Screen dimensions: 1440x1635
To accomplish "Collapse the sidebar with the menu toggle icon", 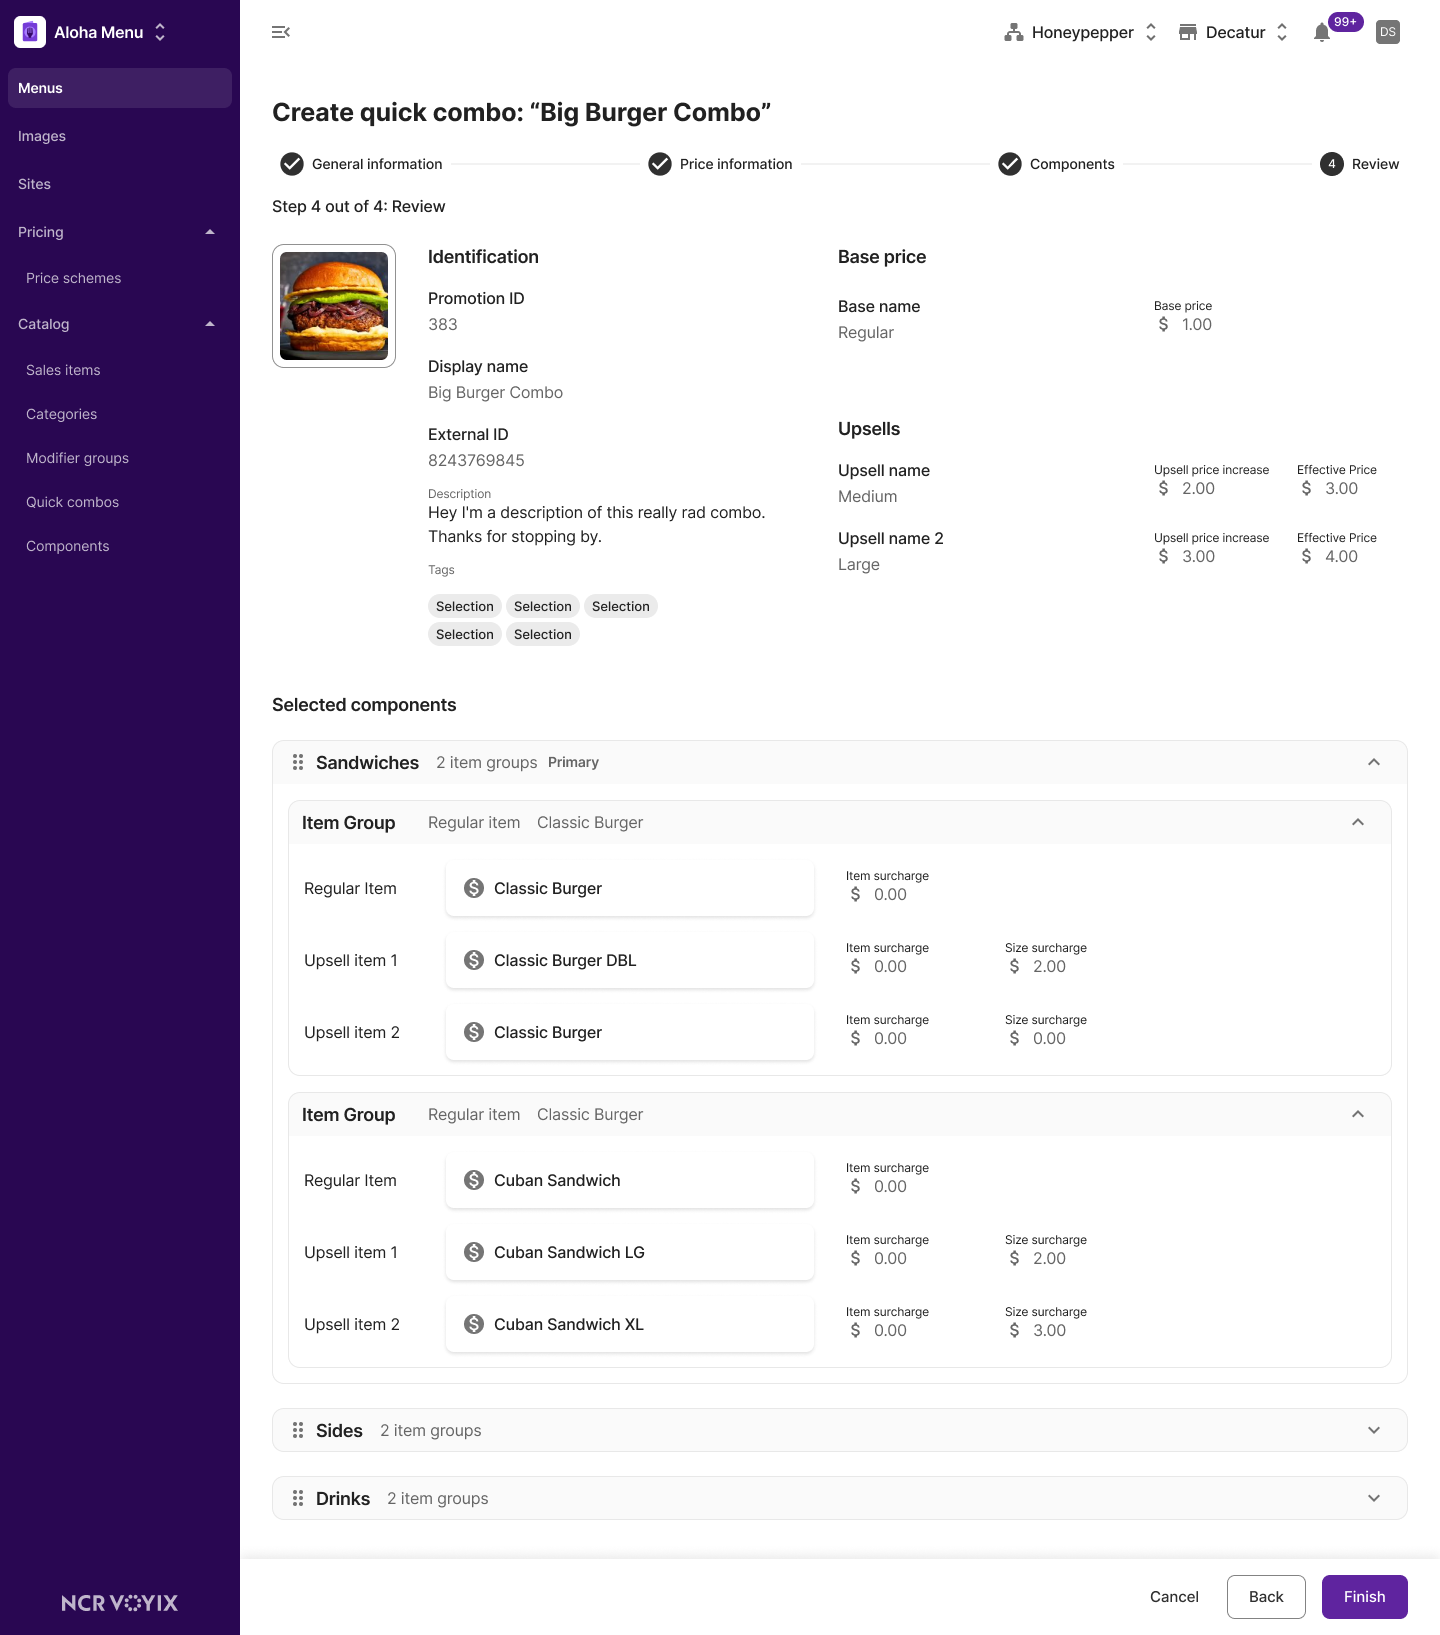I will (281, 32).
